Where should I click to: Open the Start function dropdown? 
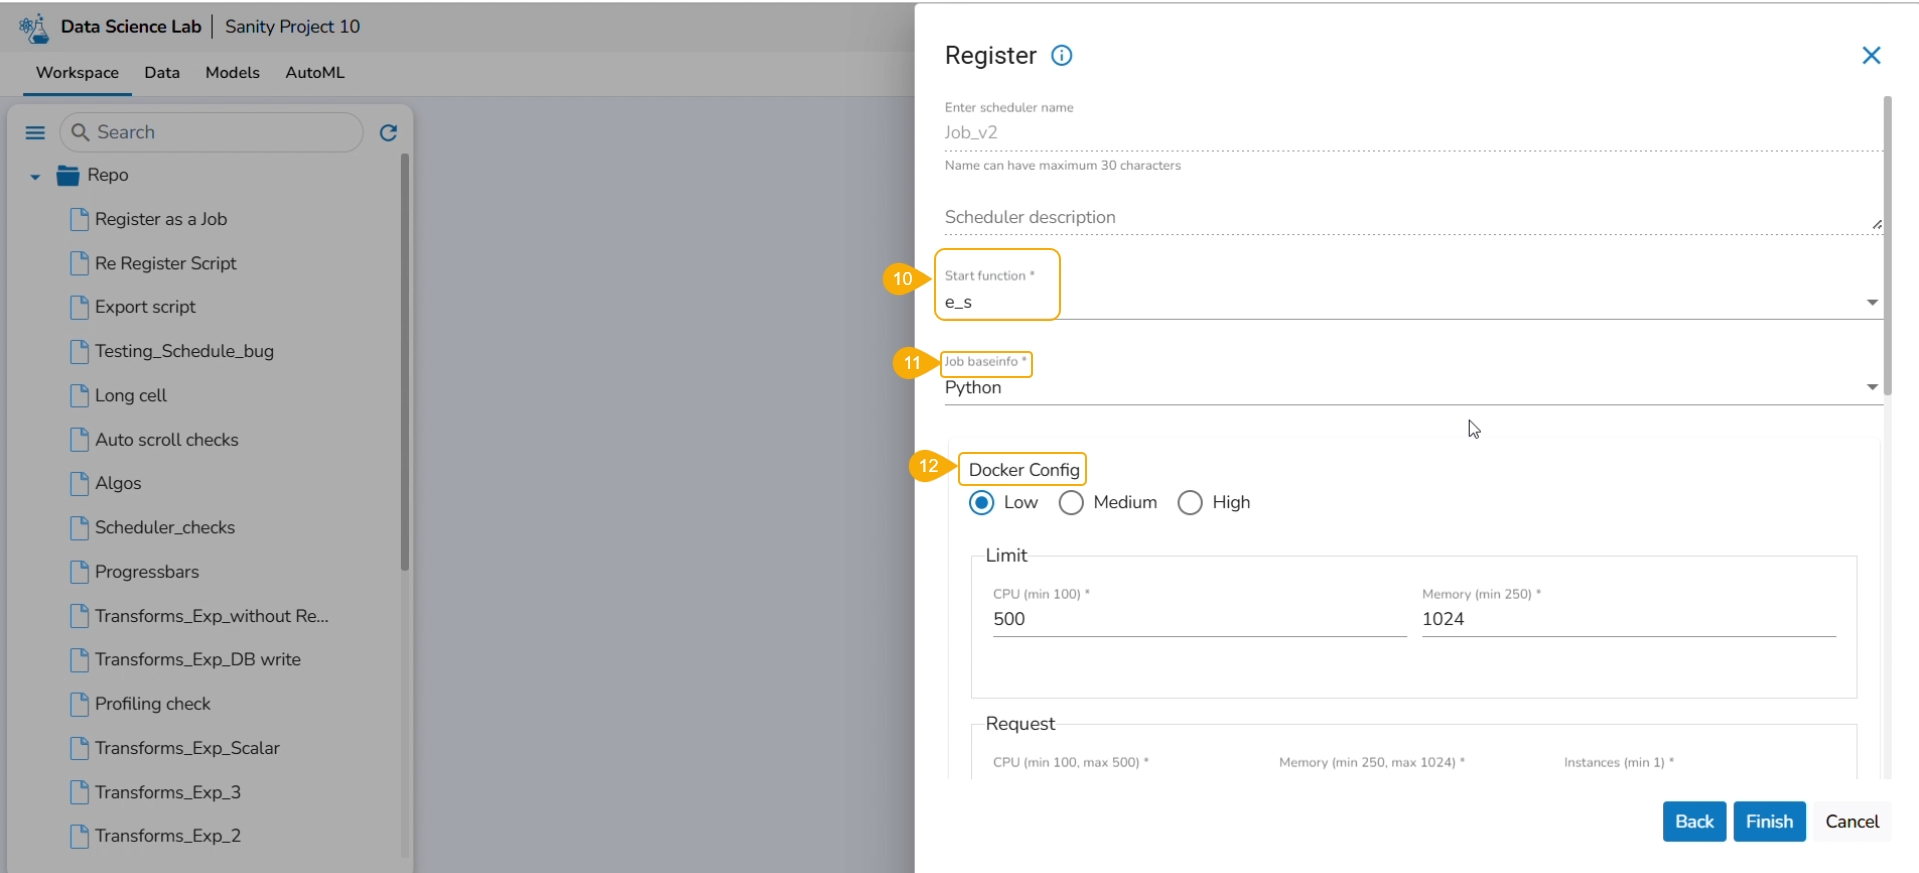[x=1872, y=302]
